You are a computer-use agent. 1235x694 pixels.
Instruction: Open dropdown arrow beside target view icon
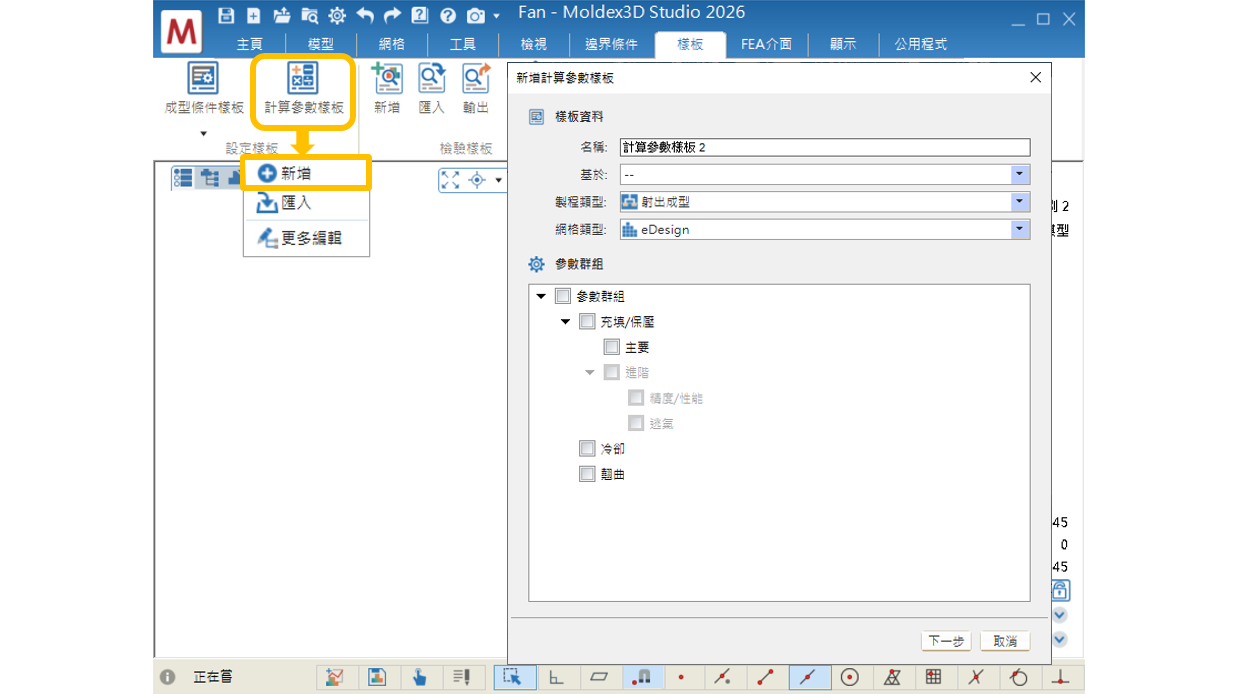(x=498, y=181)
